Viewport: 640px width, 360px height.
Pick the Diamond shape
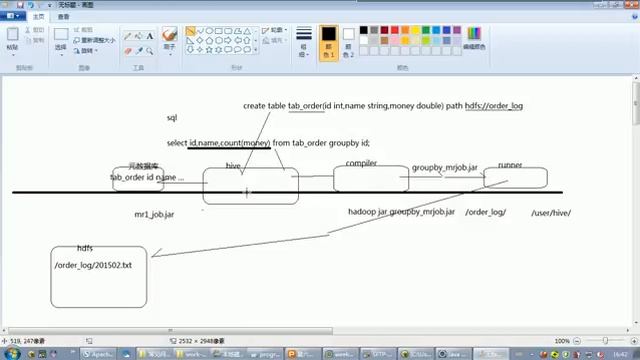[x=200, y=40]
